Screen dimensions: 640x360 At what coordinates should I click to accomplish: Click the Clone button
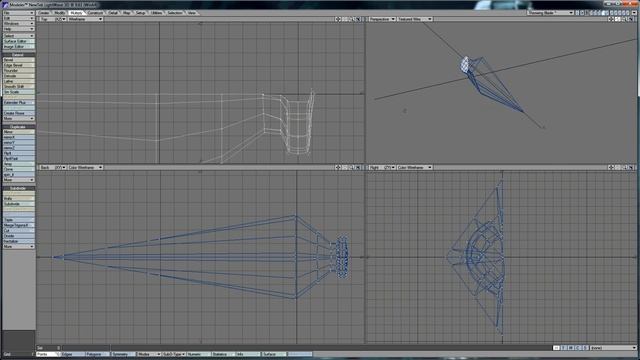tap(19, 169)
